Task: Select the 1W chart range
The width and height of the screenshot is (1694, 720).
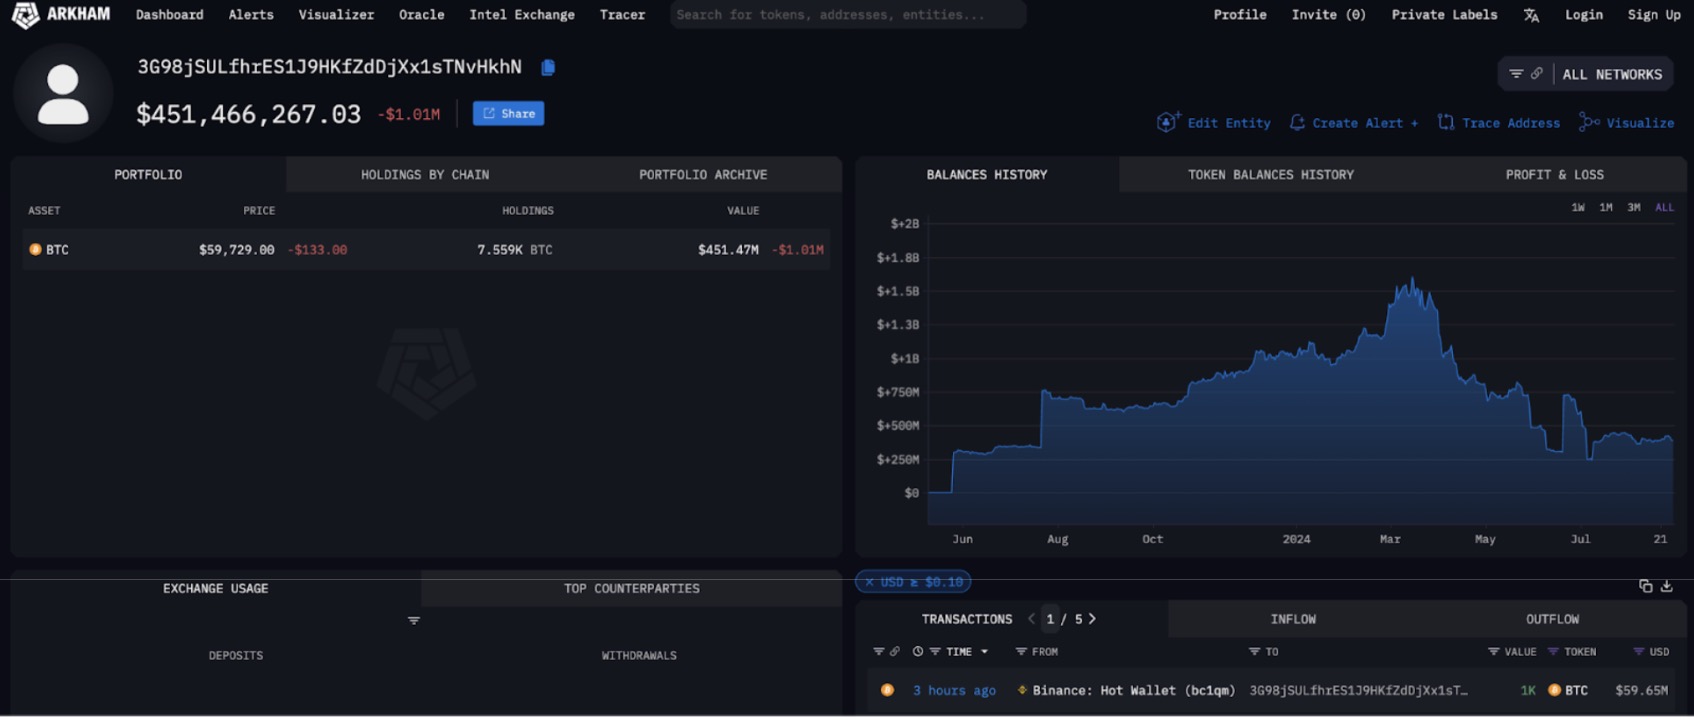Action: click(x=1578, y=207)
